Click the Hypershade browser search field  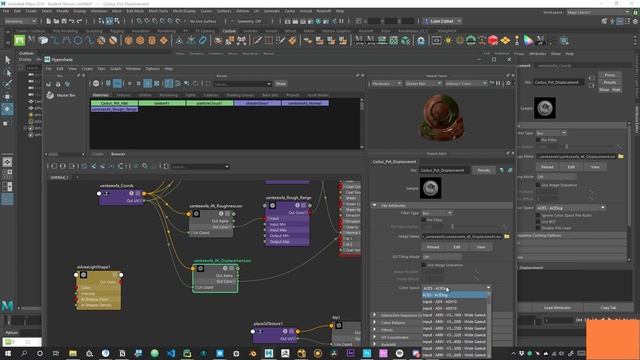[x=242, y=84]
